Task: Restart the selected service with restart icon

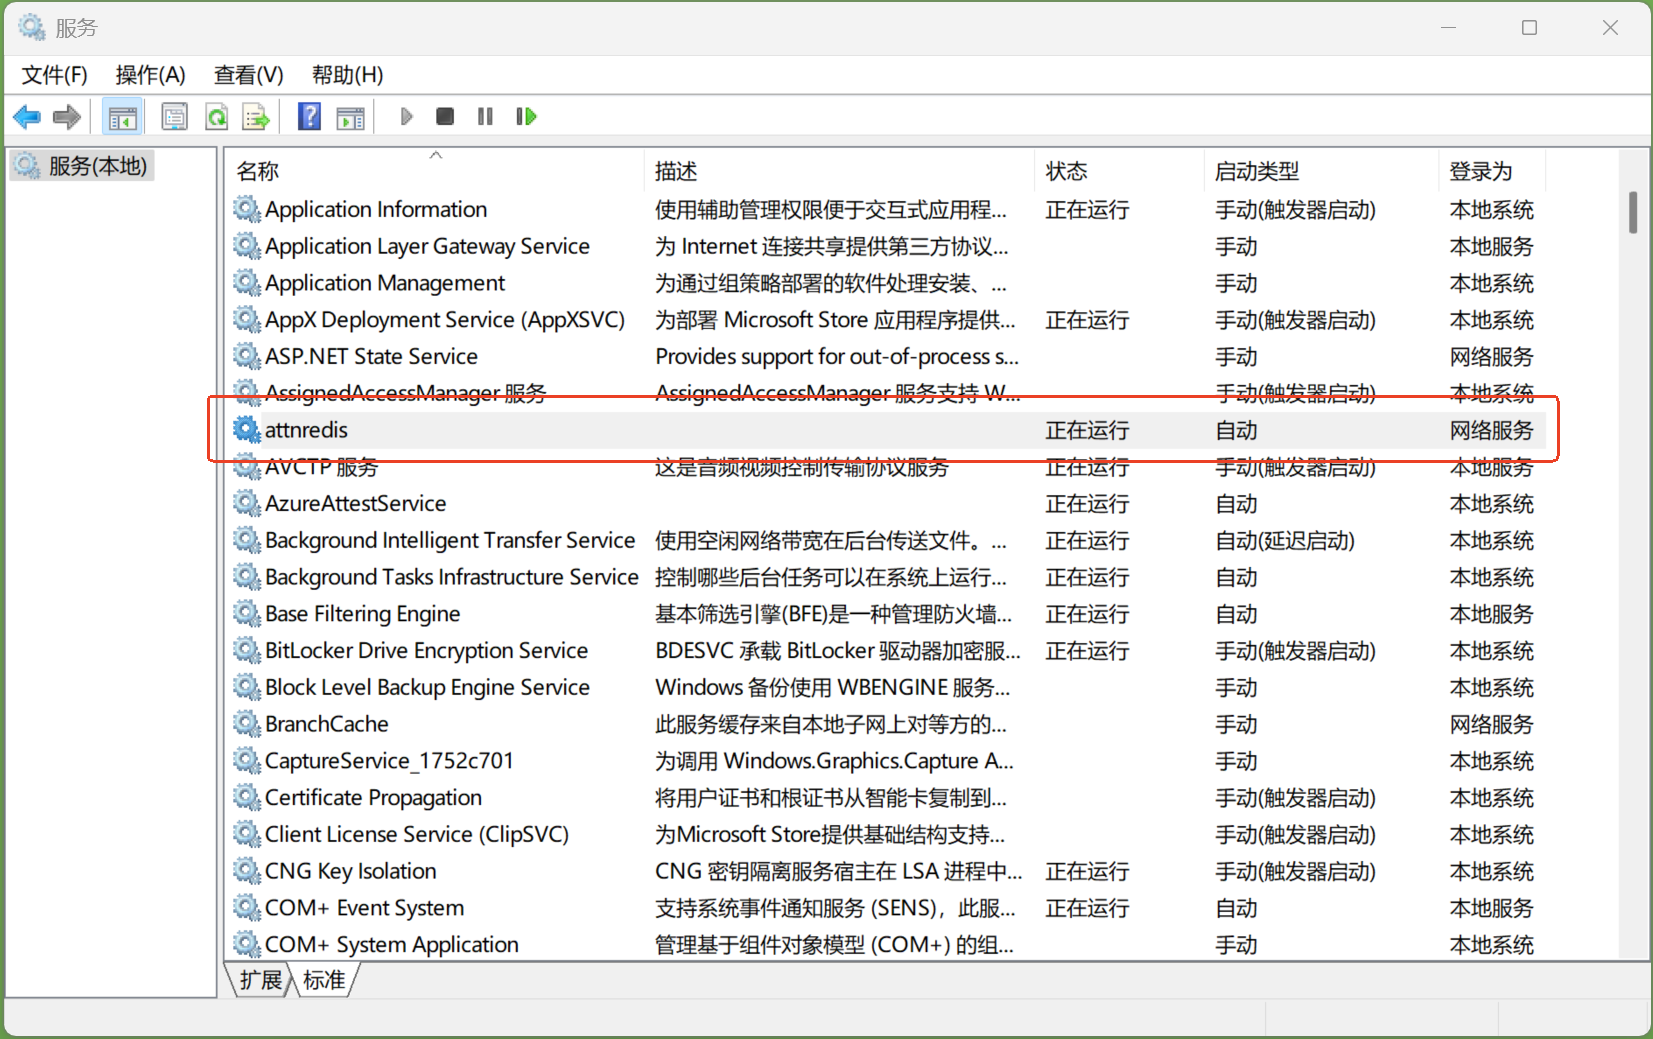Action: [x=526, y=117]
